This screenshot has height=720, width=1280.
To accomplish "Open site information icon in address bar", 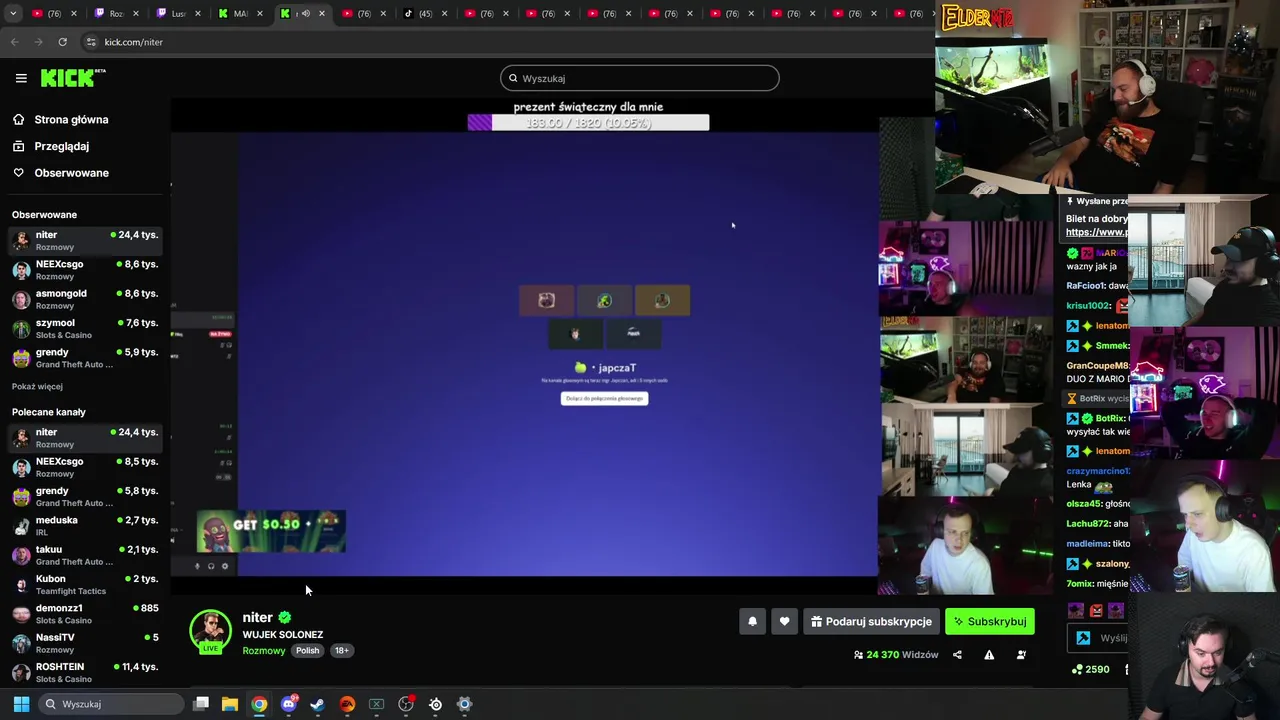I will coord(91,42).
